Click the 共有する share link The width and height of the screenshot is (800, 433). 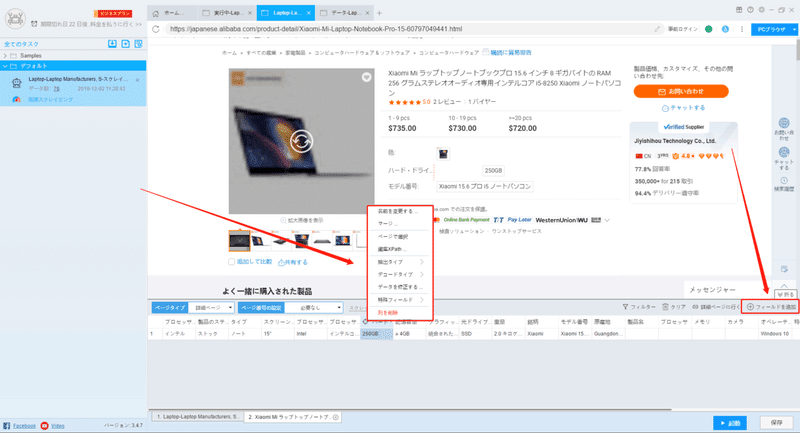tap(293, 262)
